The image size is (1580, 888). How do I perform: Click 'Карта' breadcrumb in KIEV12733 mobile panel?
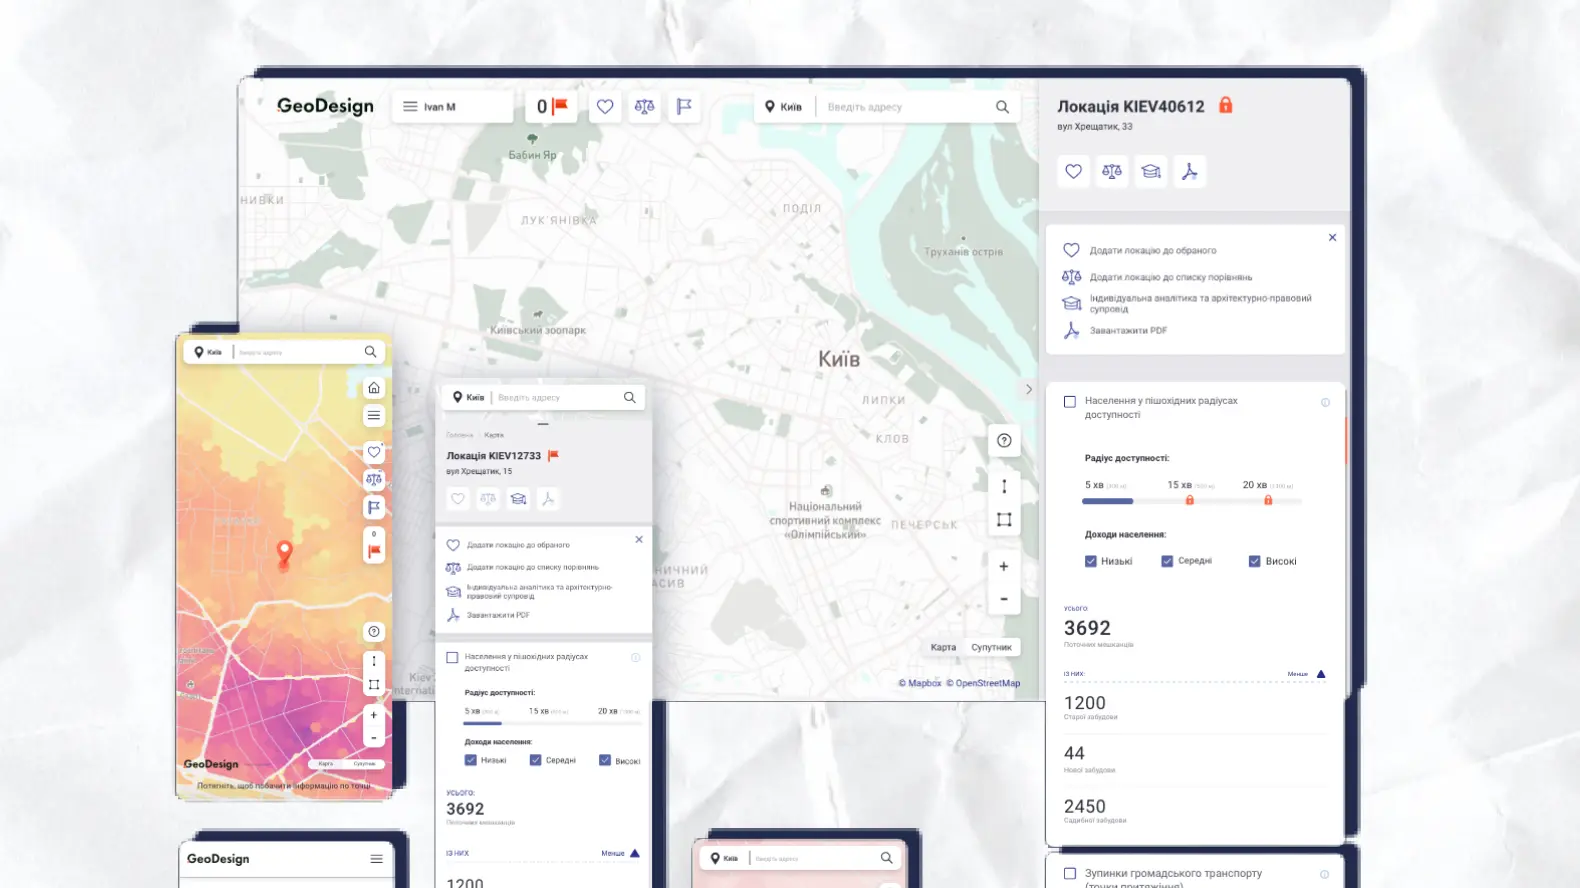coord(494,435)
